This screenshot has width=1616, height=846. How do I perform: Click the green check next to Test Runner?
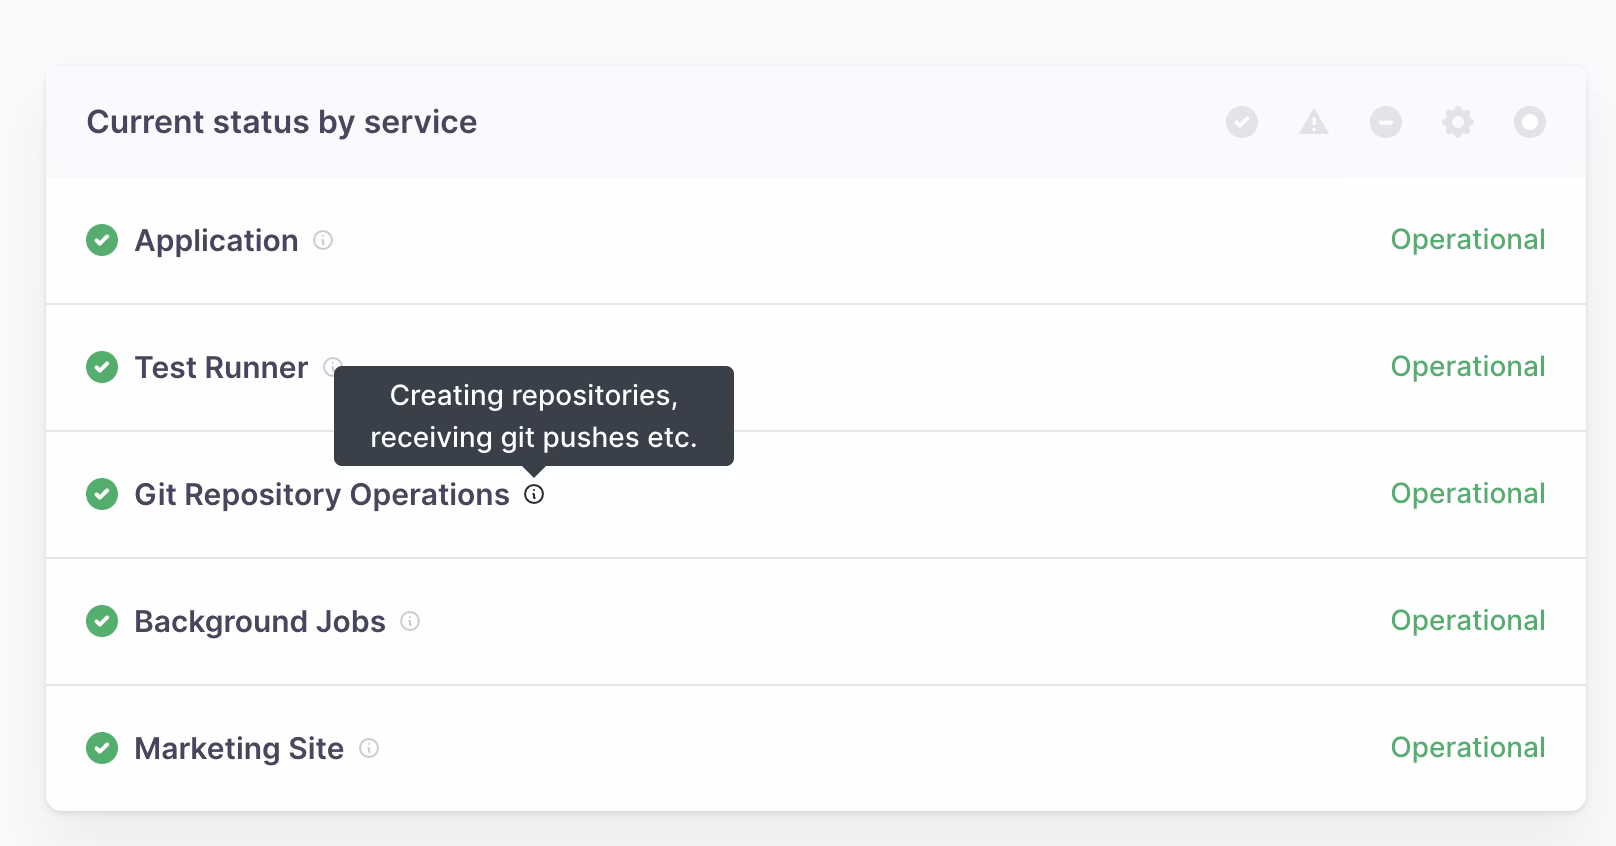102,367
